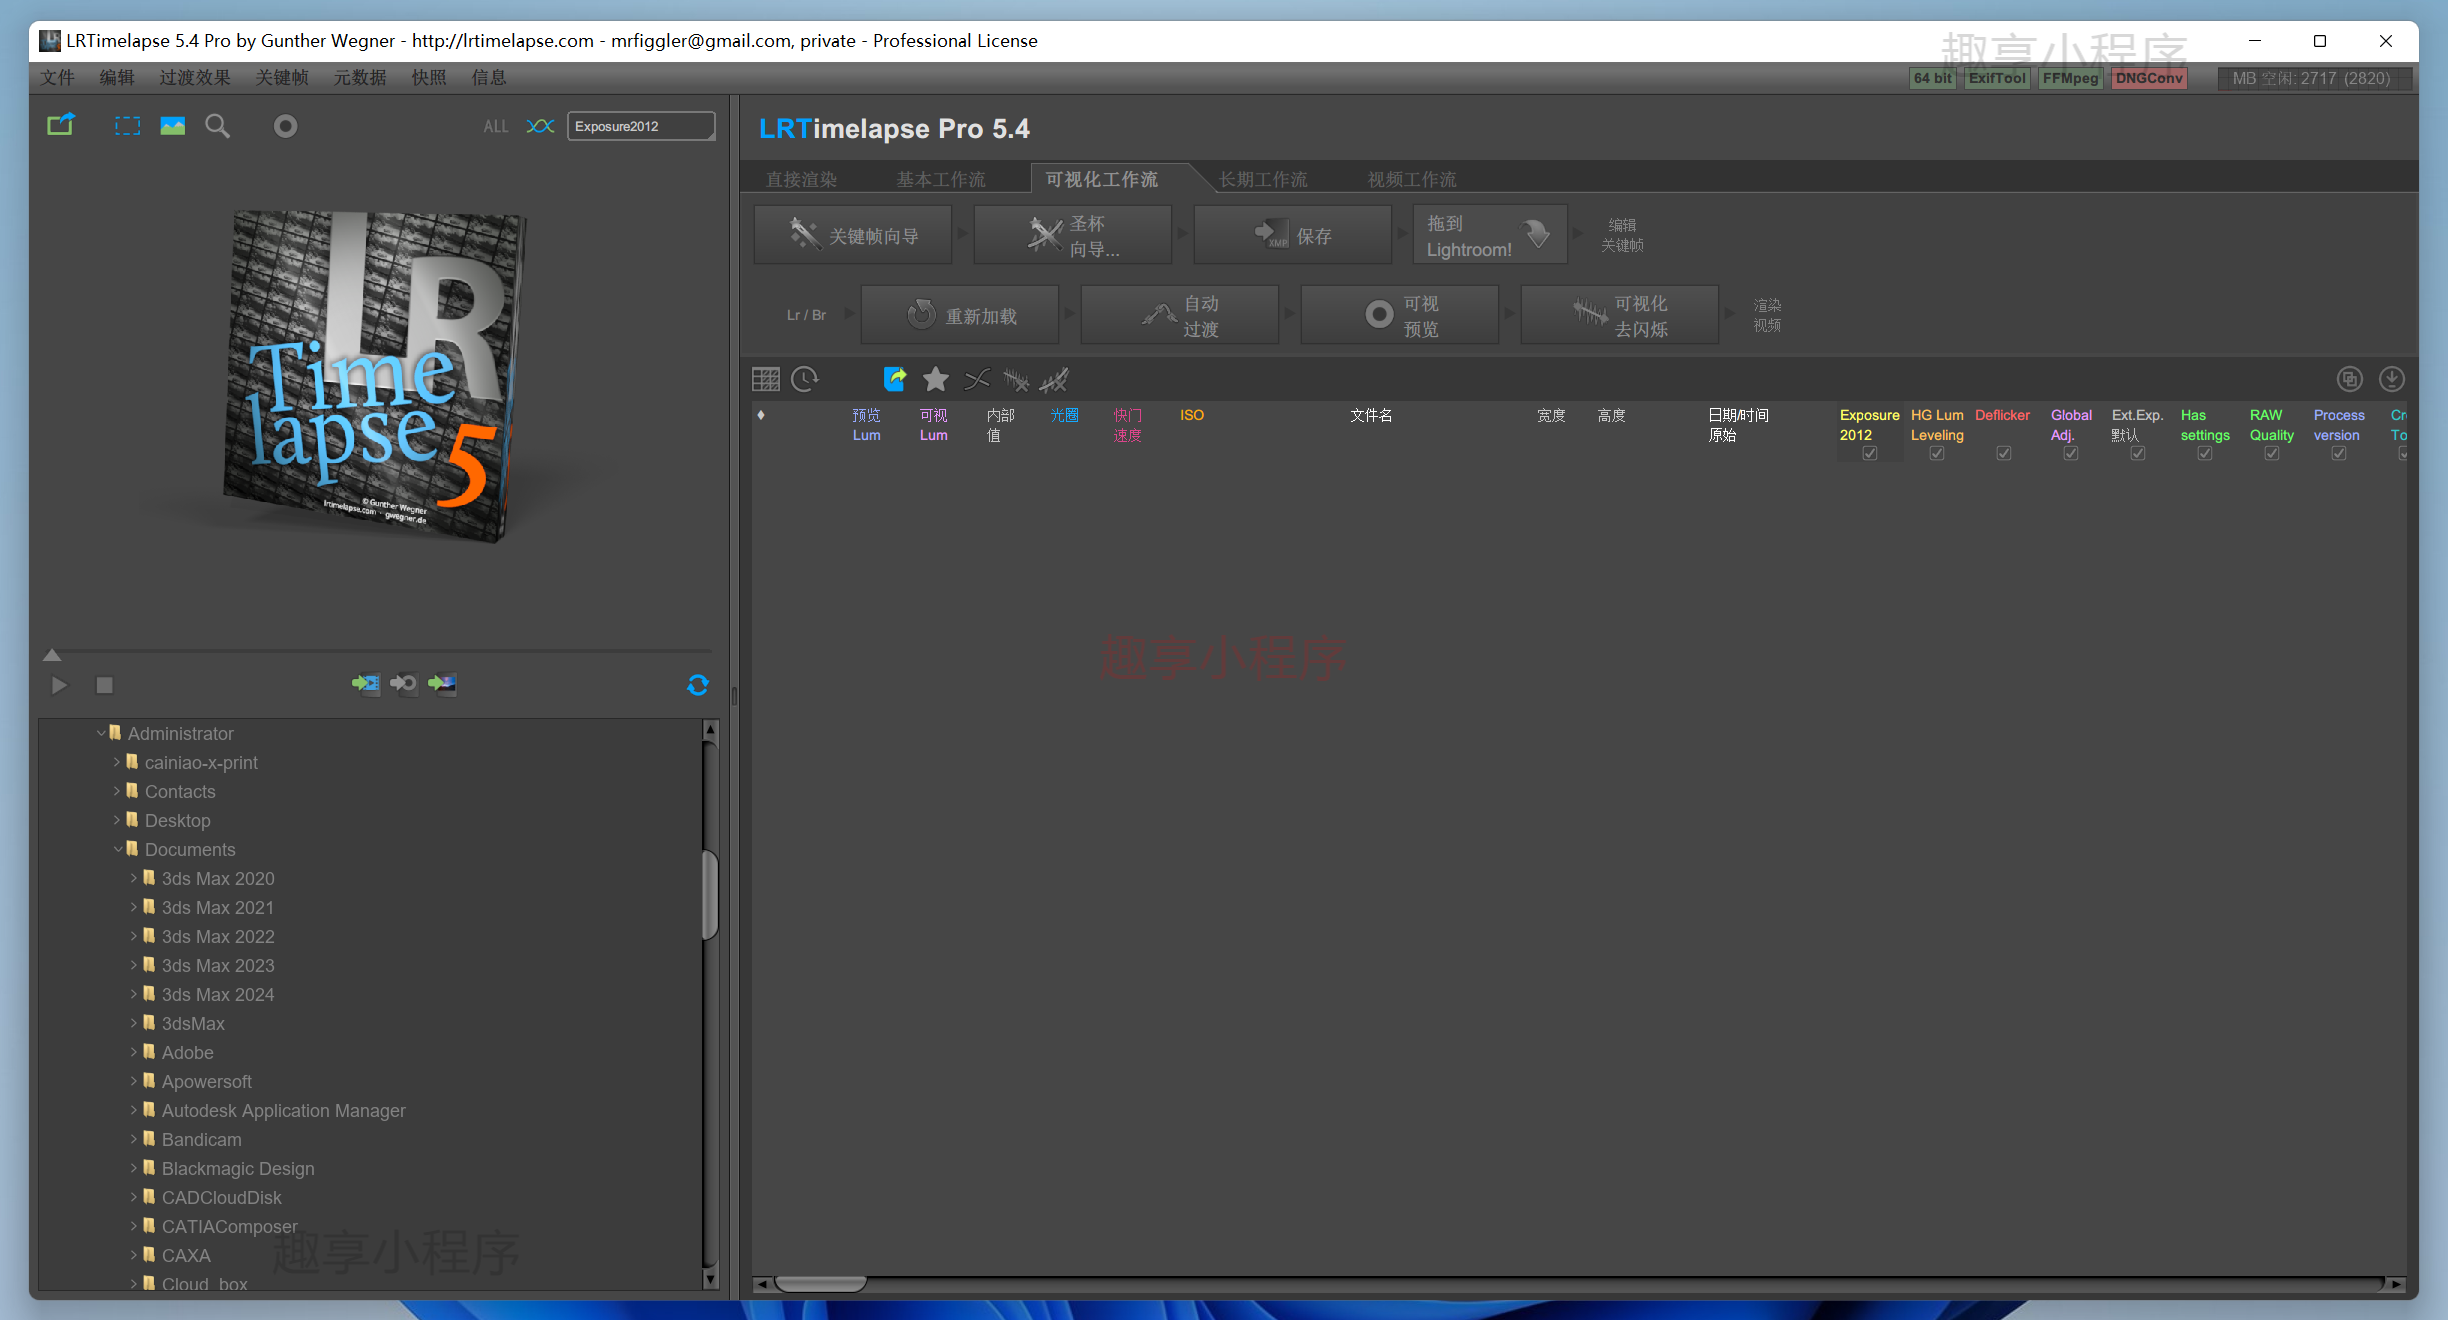Expand the cainiao-x-print folder

[117, 762]
